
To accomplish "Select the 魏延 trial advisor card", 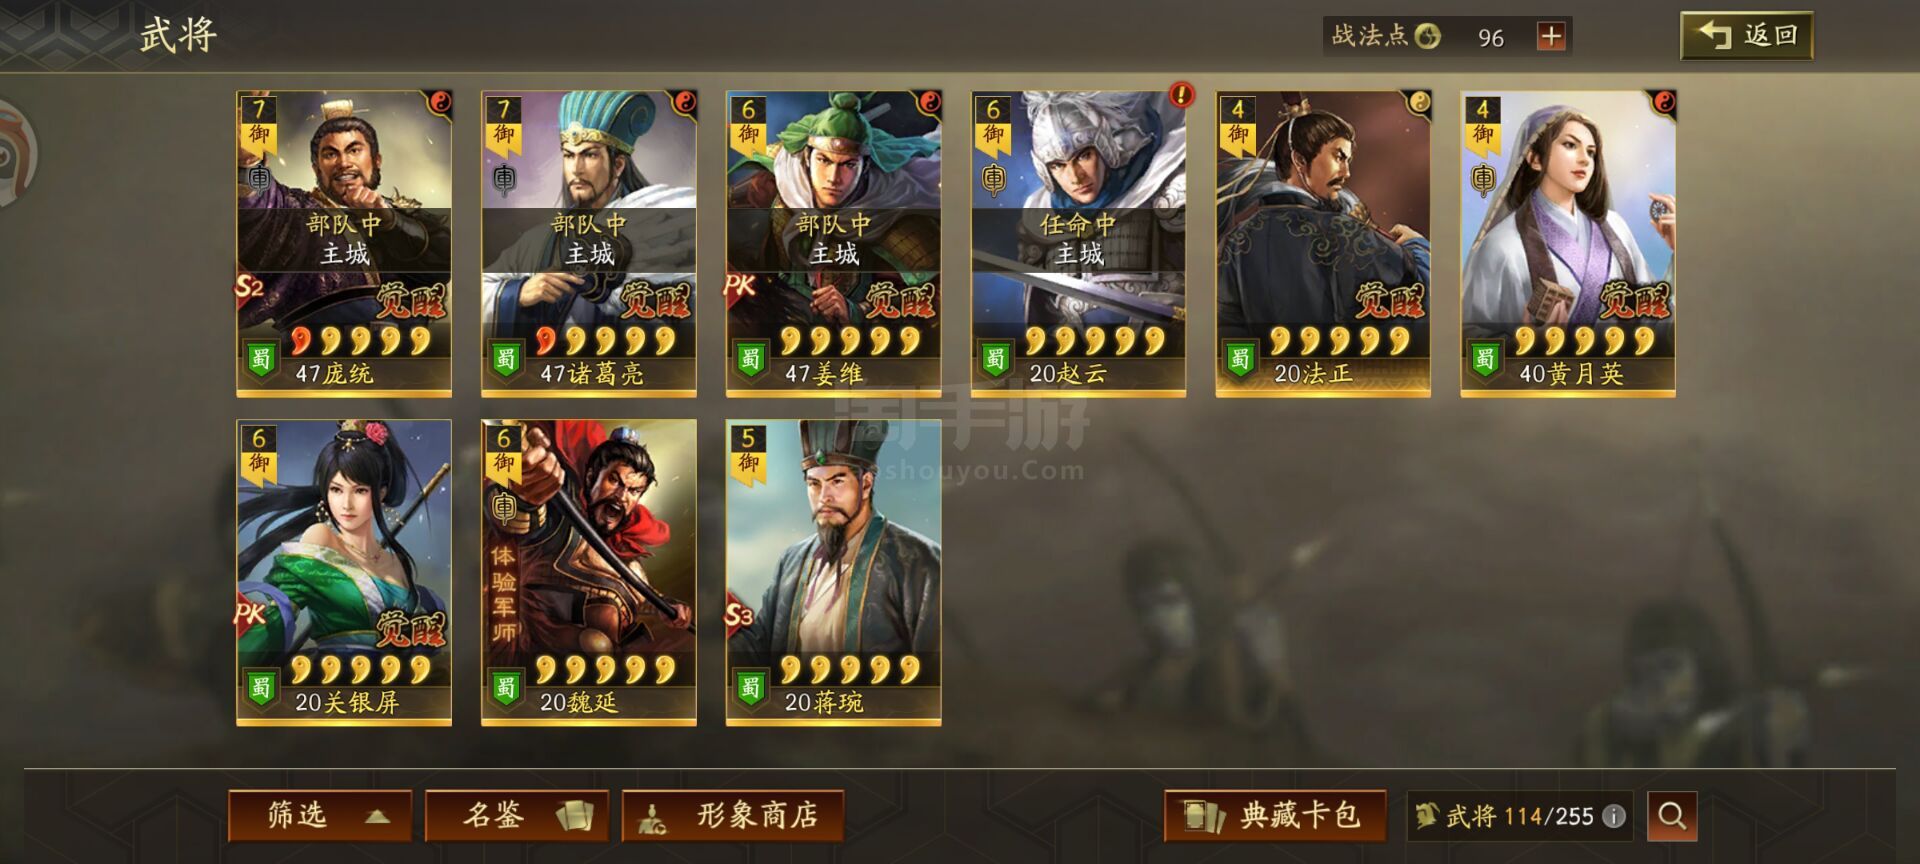I will (589, 573).
